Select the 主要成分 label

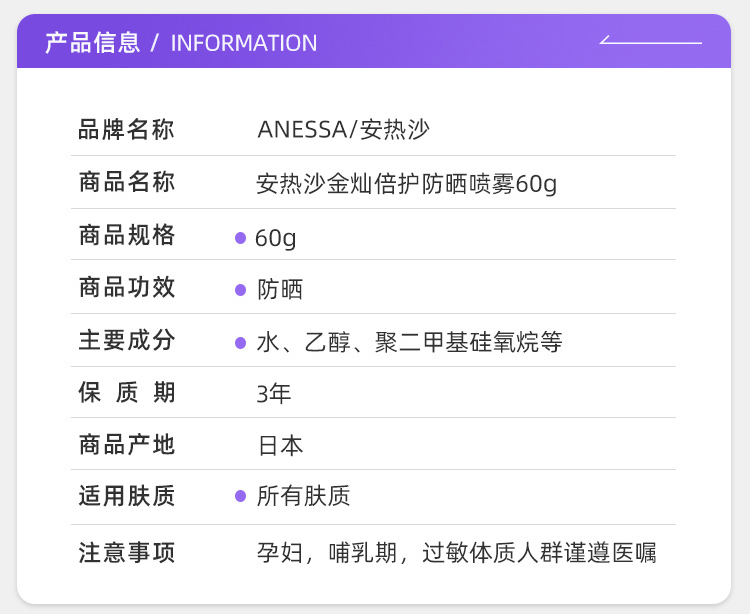point(127,341)
